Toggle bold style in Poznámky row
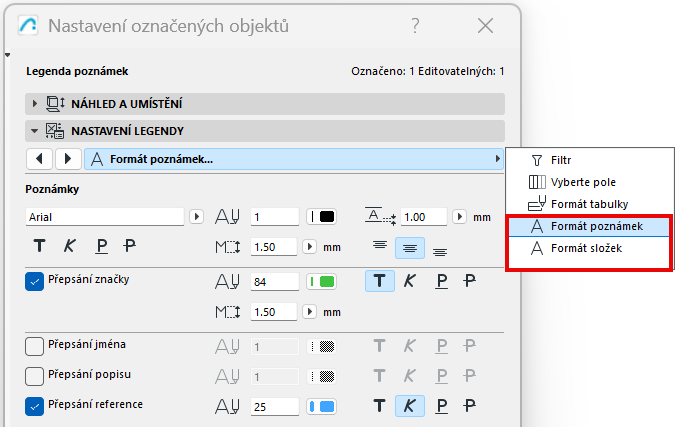This screenshot has height=427, width=679. pyautogui.click(x=40, y=246)
